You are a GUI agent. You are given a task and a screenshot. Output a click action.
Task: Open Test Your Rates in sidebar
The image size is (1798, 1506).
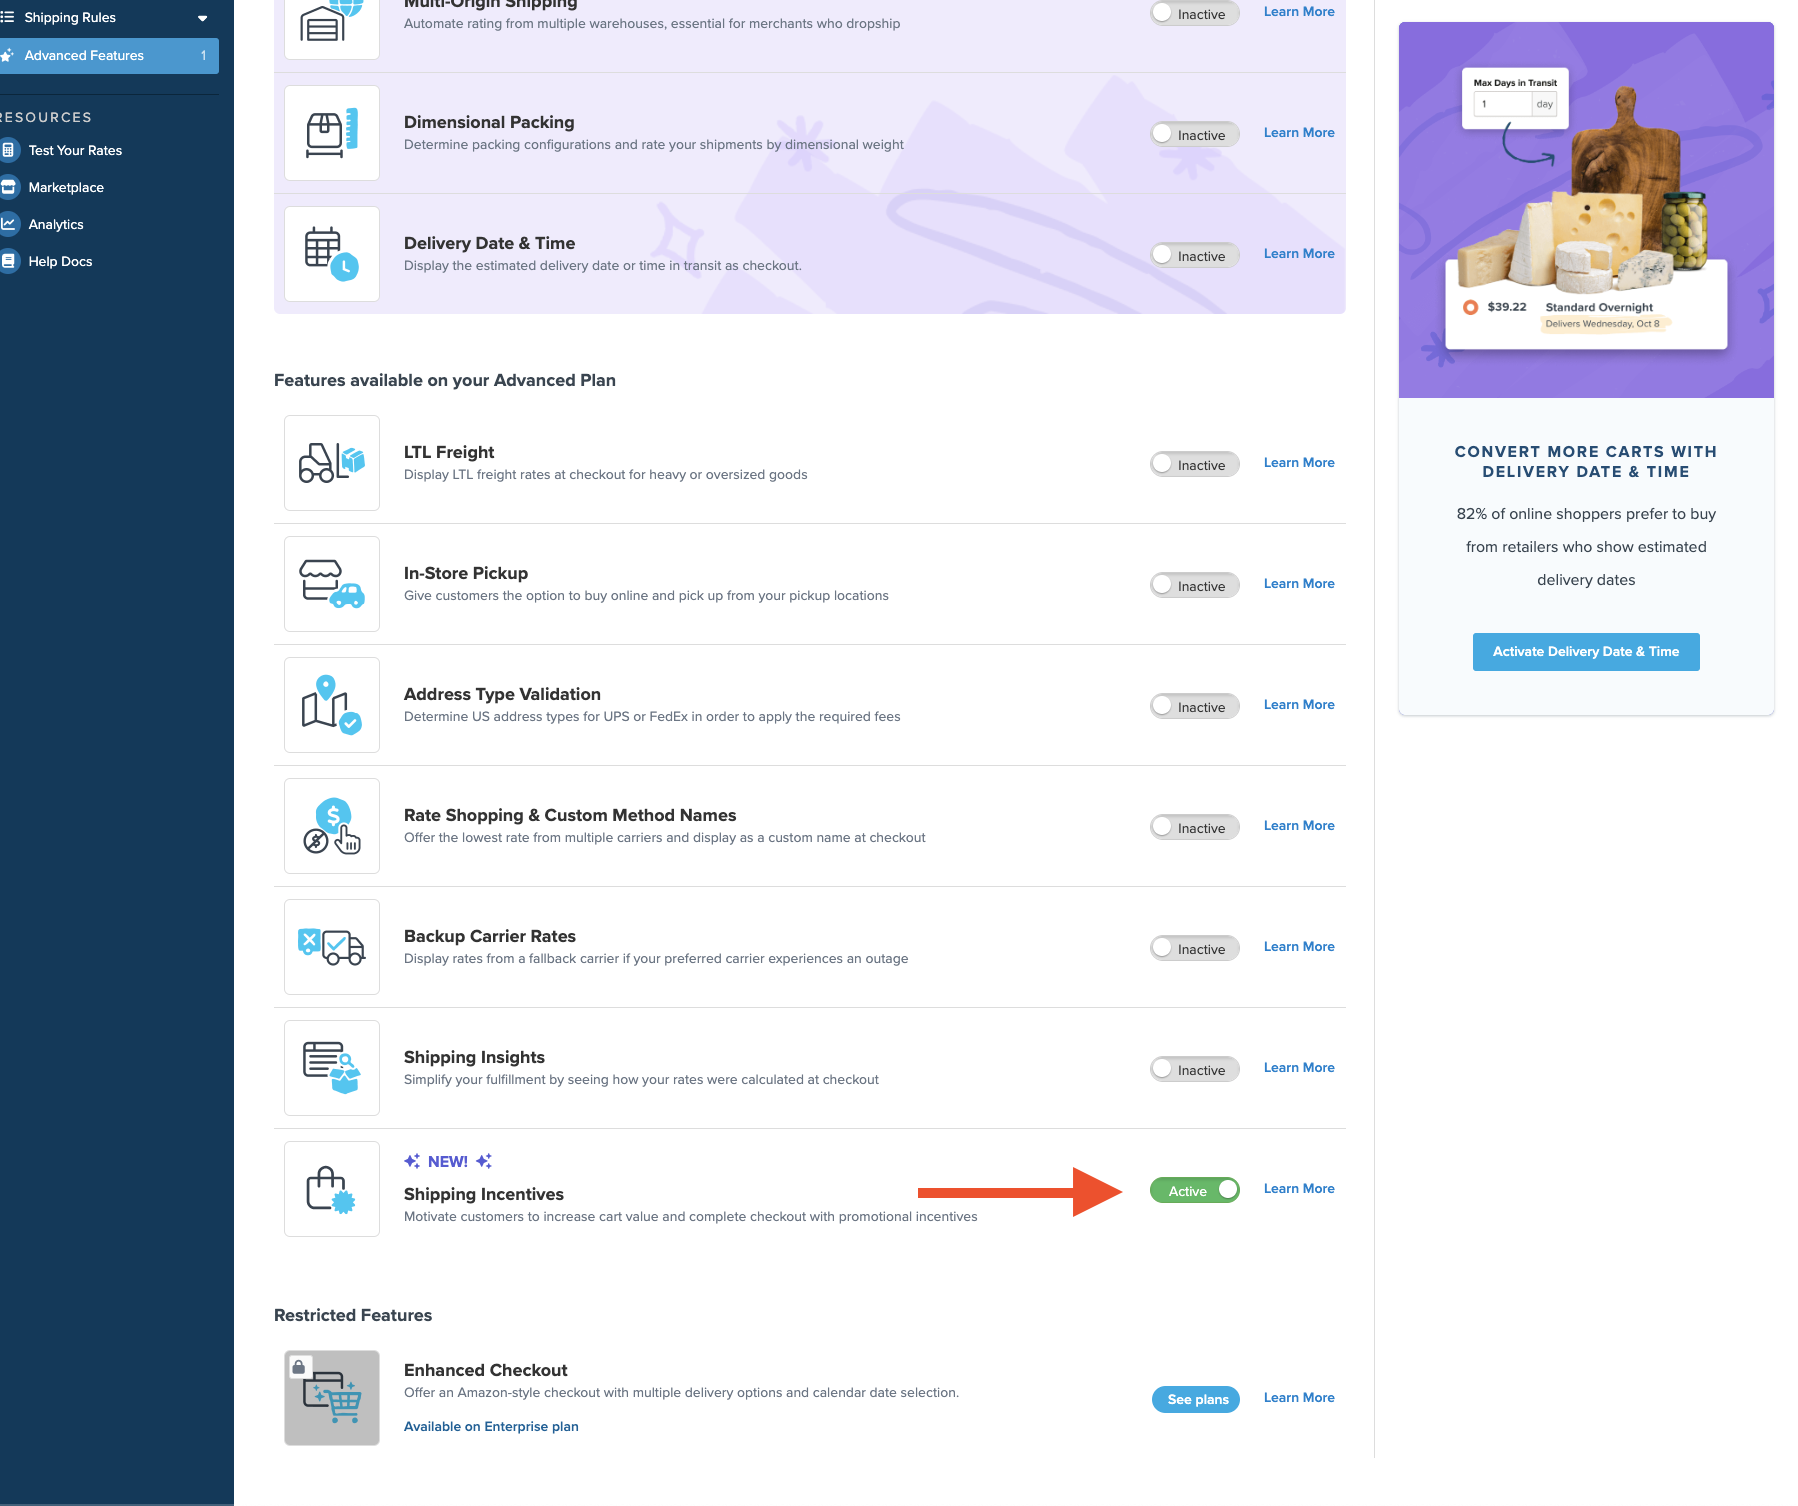pyautogui.click(x=75, y=151)
